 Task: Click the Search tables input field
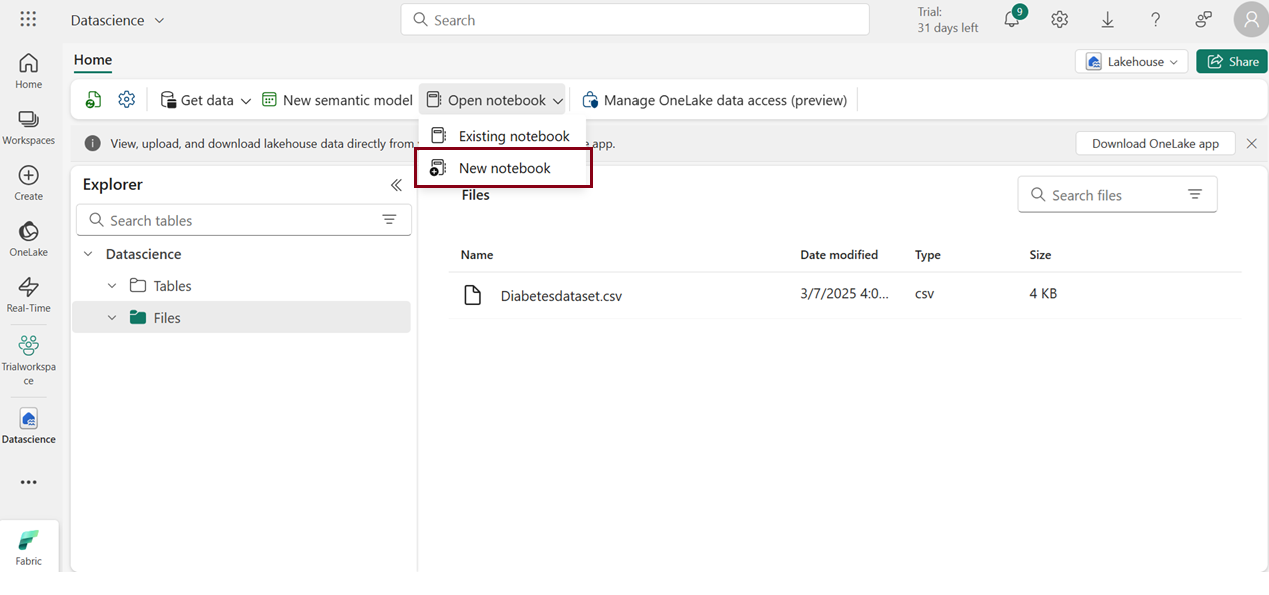coord(243,220)
